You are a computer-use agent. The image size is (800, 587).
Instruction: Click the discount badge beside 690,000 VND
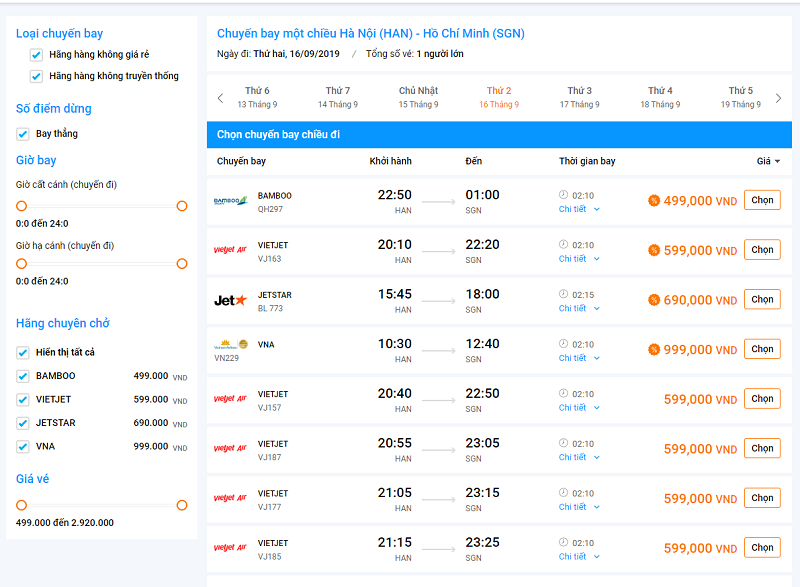click(654, 300)
